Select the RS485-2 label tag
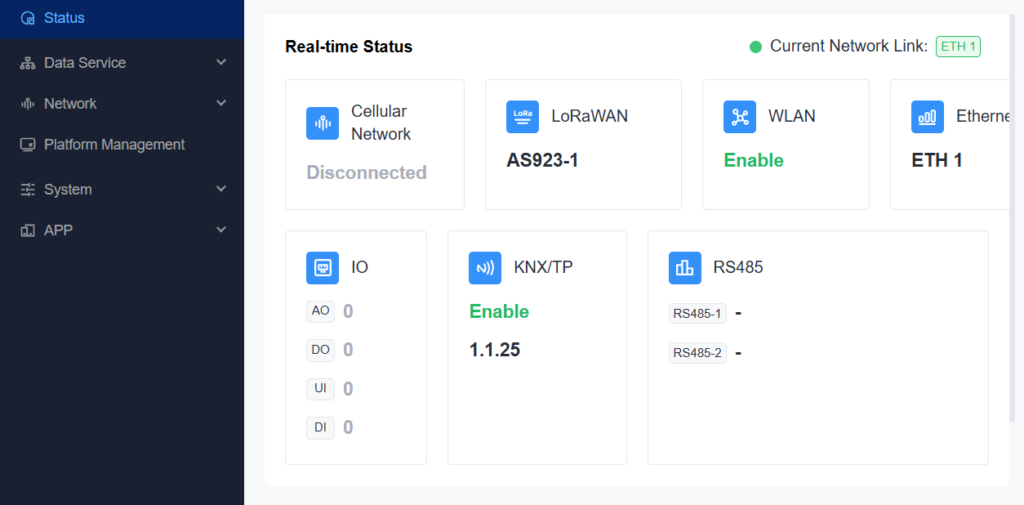Viewport: 1024px width, 505px height. (697, 353)
